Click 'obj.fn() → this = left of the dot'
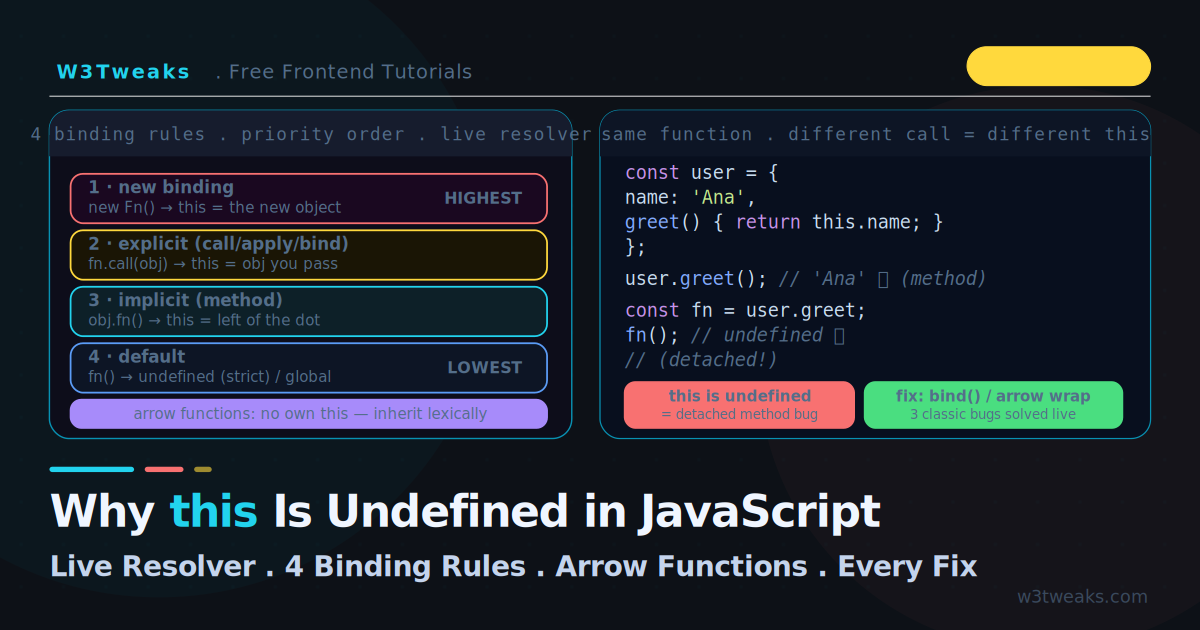 [204, 321]
